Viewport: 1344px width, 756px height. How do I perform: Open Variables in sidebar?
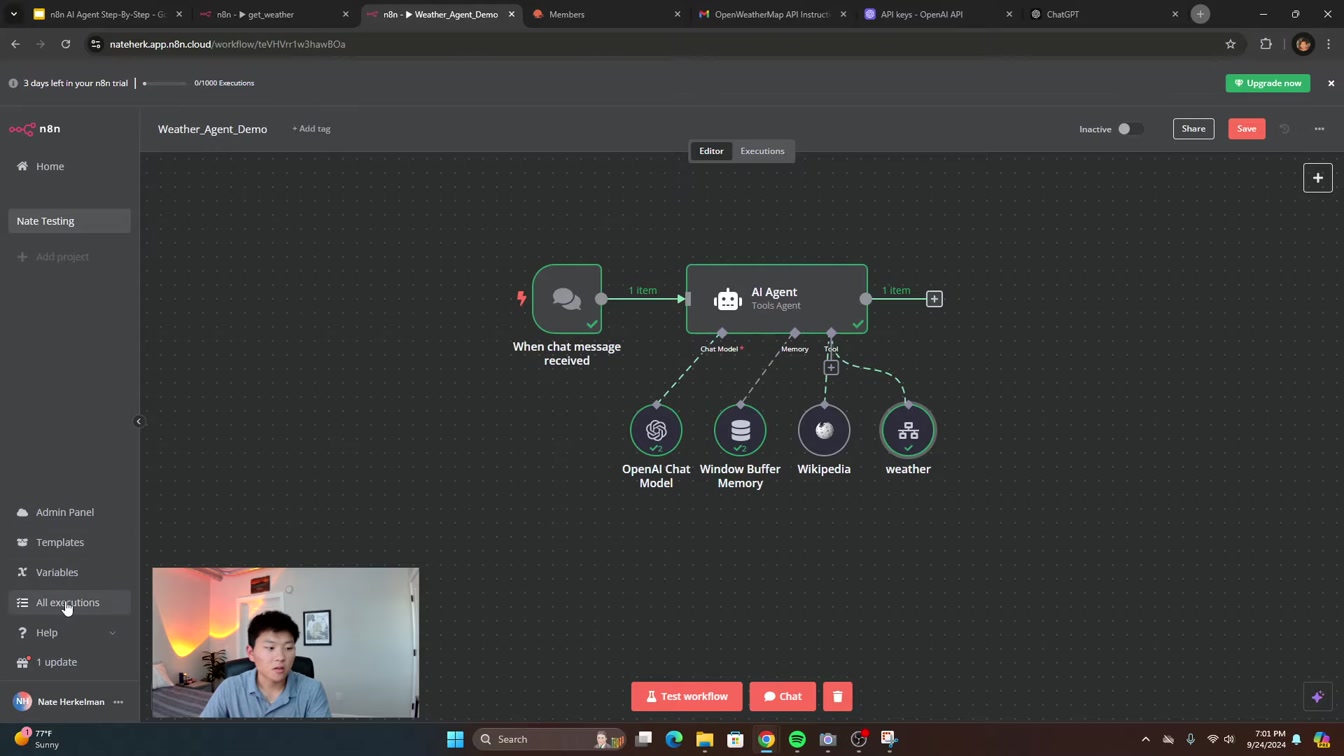pos(69,572)
